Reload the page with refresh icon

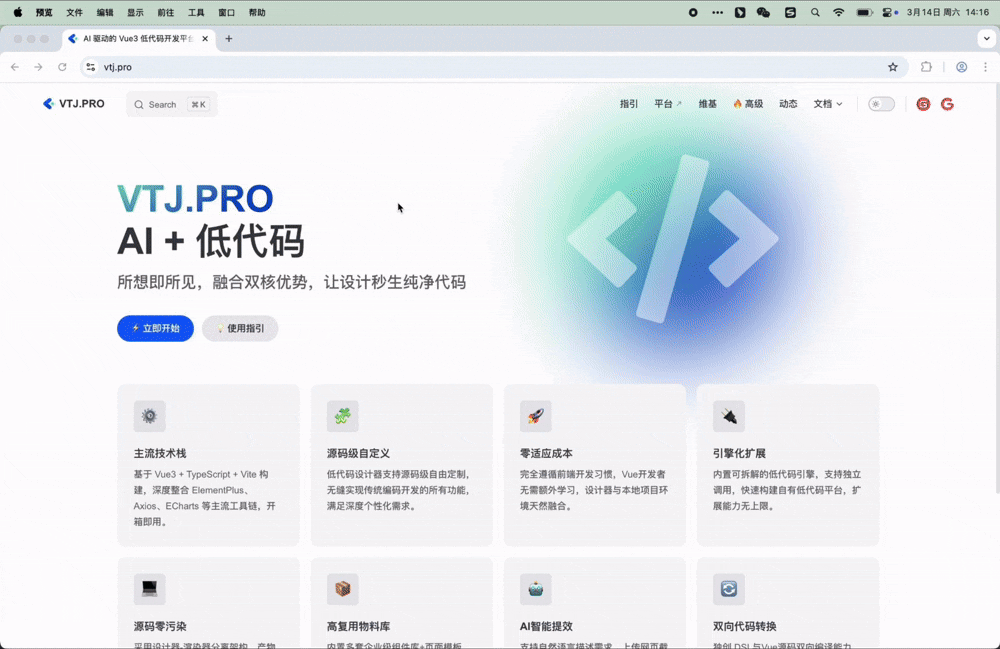point(62,67)
